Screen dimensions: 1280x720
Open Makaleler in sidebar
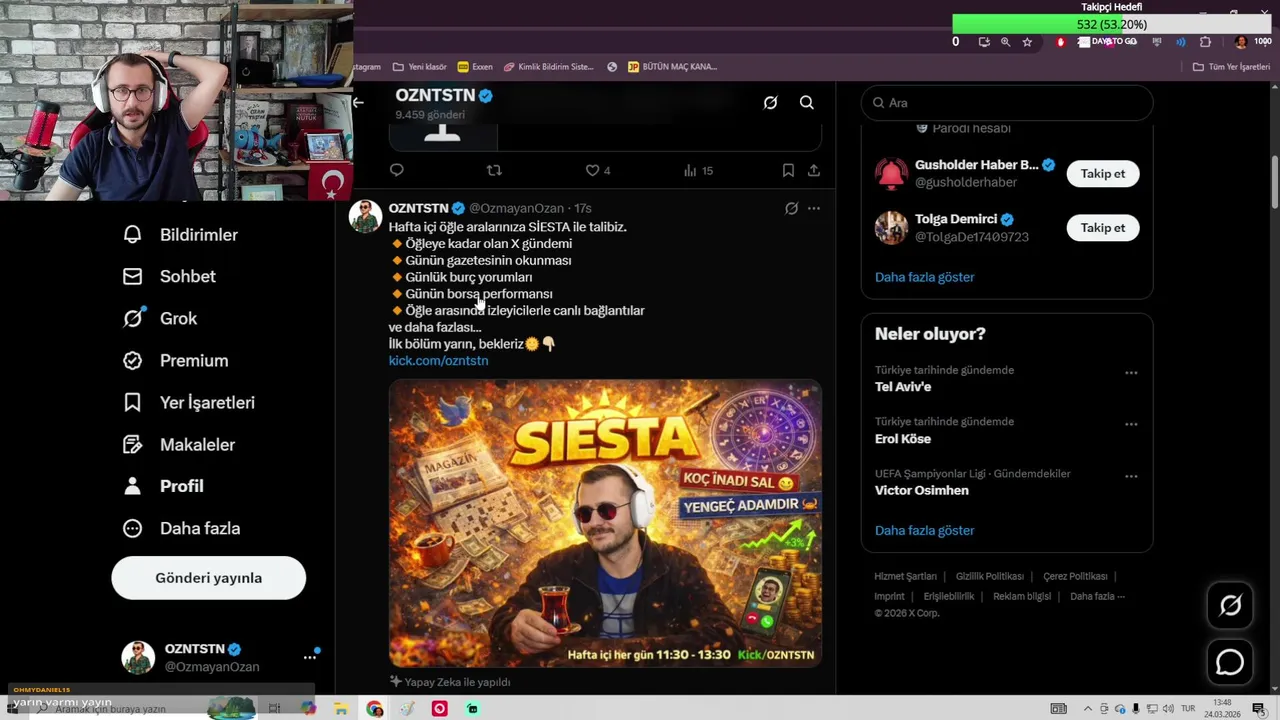(x=178, y=445)
